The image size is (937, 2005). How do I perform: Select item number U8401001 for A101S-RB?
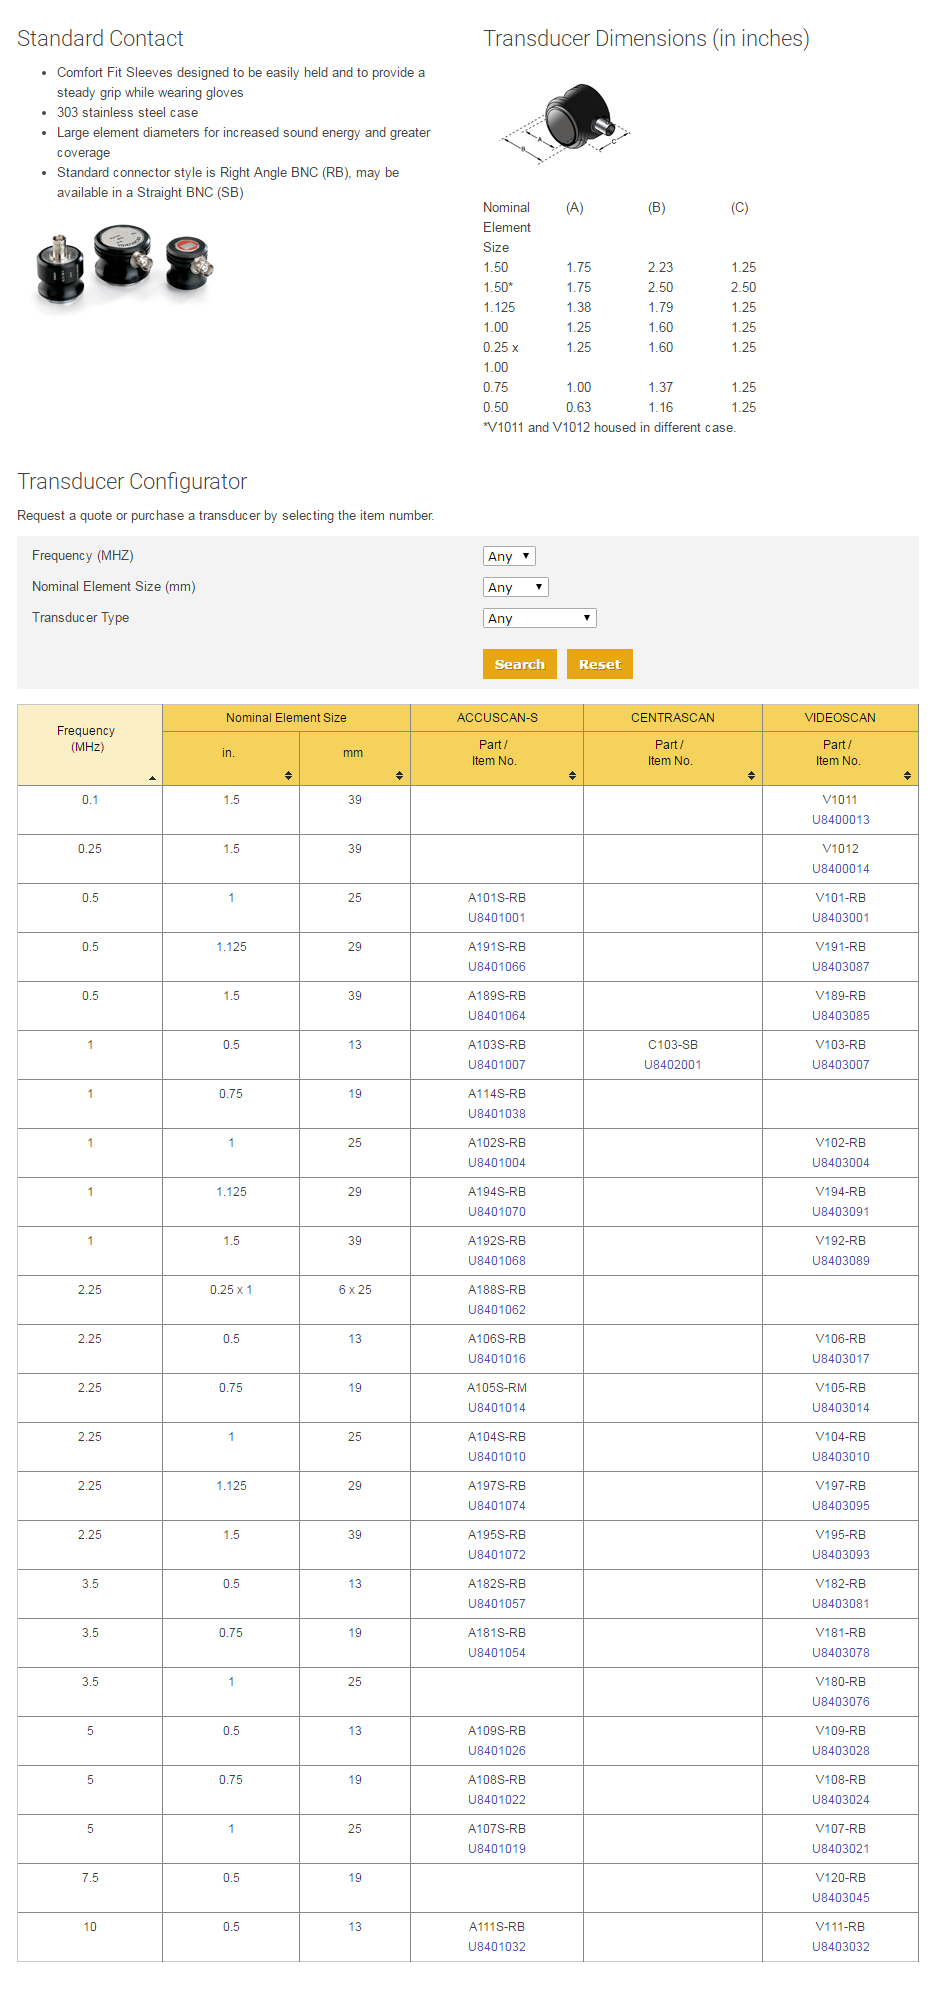tap(496, 918)
